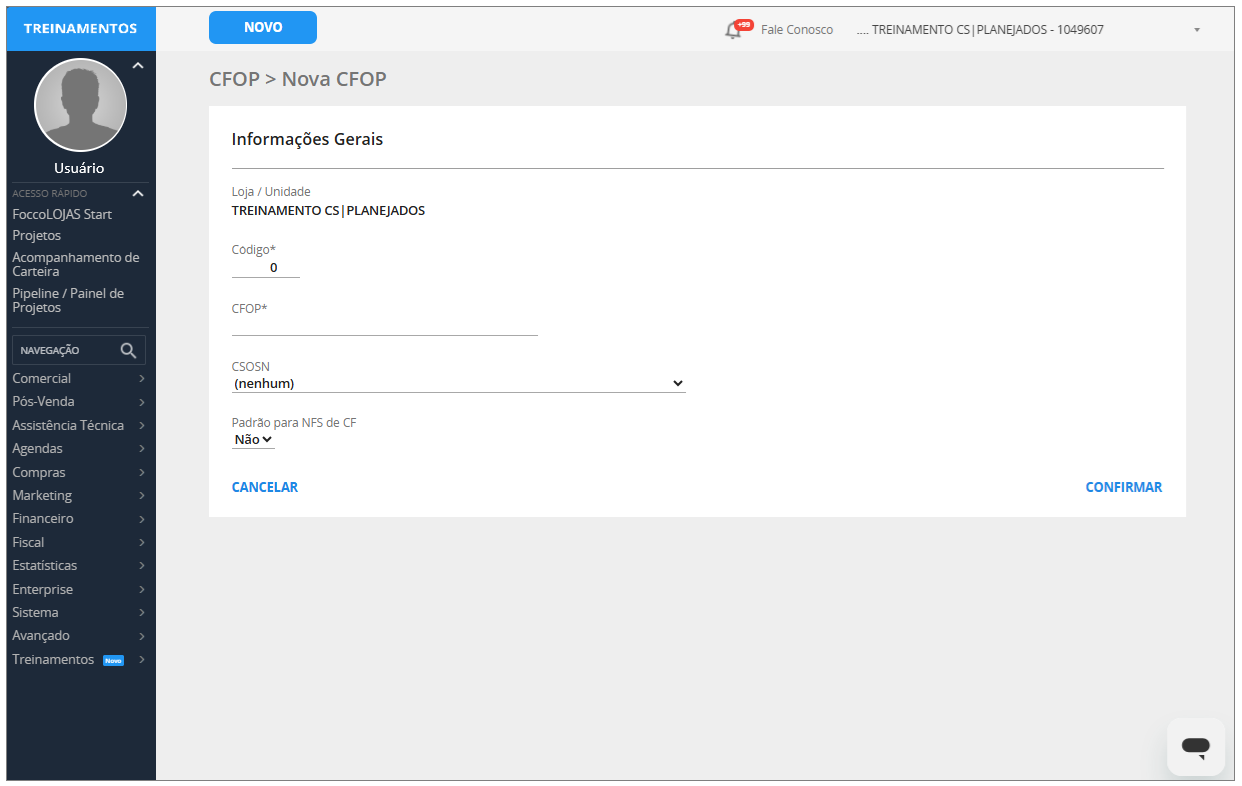Click the user avatar picture
The image size is (1242, 786).
81,105
